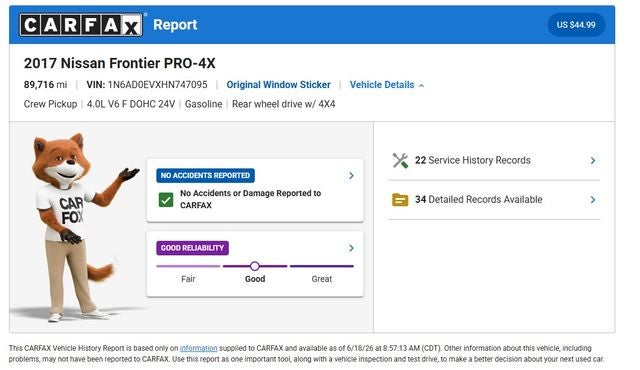Click the 4.0L V6 F DOHC 24V engine text
The width and height of the screenshot is (640, 370).
click(x=131, y=104)
